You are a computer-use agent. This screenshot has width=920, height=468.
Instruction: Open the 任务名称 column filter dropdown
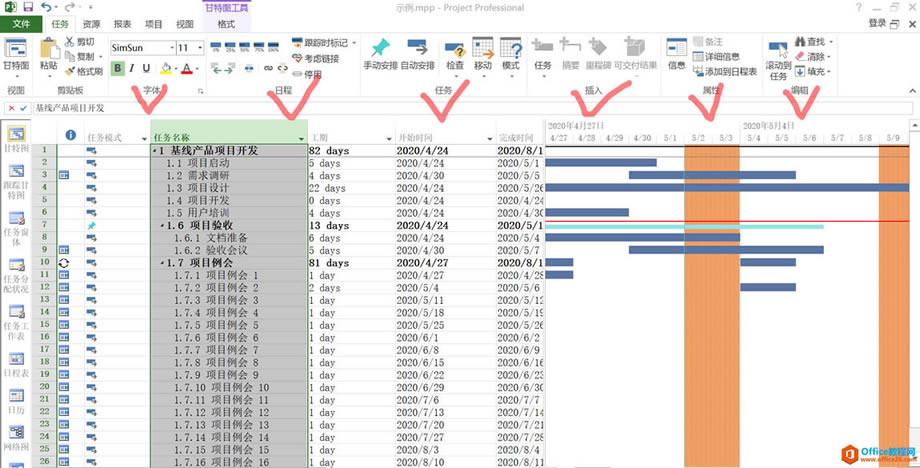pos(301,137)
